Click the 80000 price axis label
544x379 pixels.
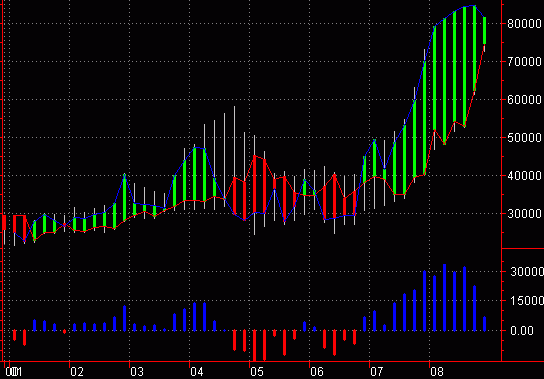click(x=524, y=24)
